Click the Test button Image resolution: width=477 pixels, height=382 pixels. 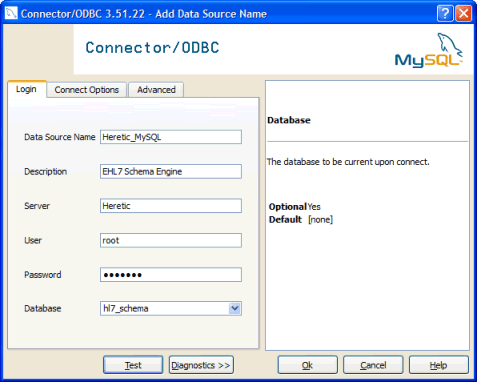[133, 365]
